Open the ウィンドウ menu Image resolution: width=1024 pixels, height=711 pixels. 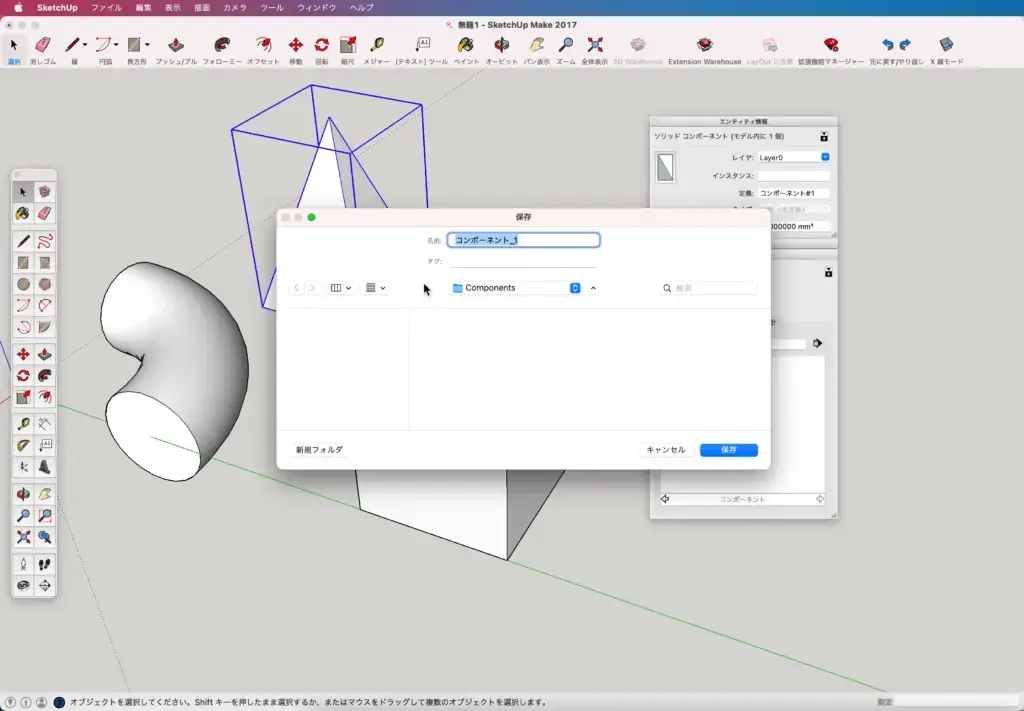(317, 8)
